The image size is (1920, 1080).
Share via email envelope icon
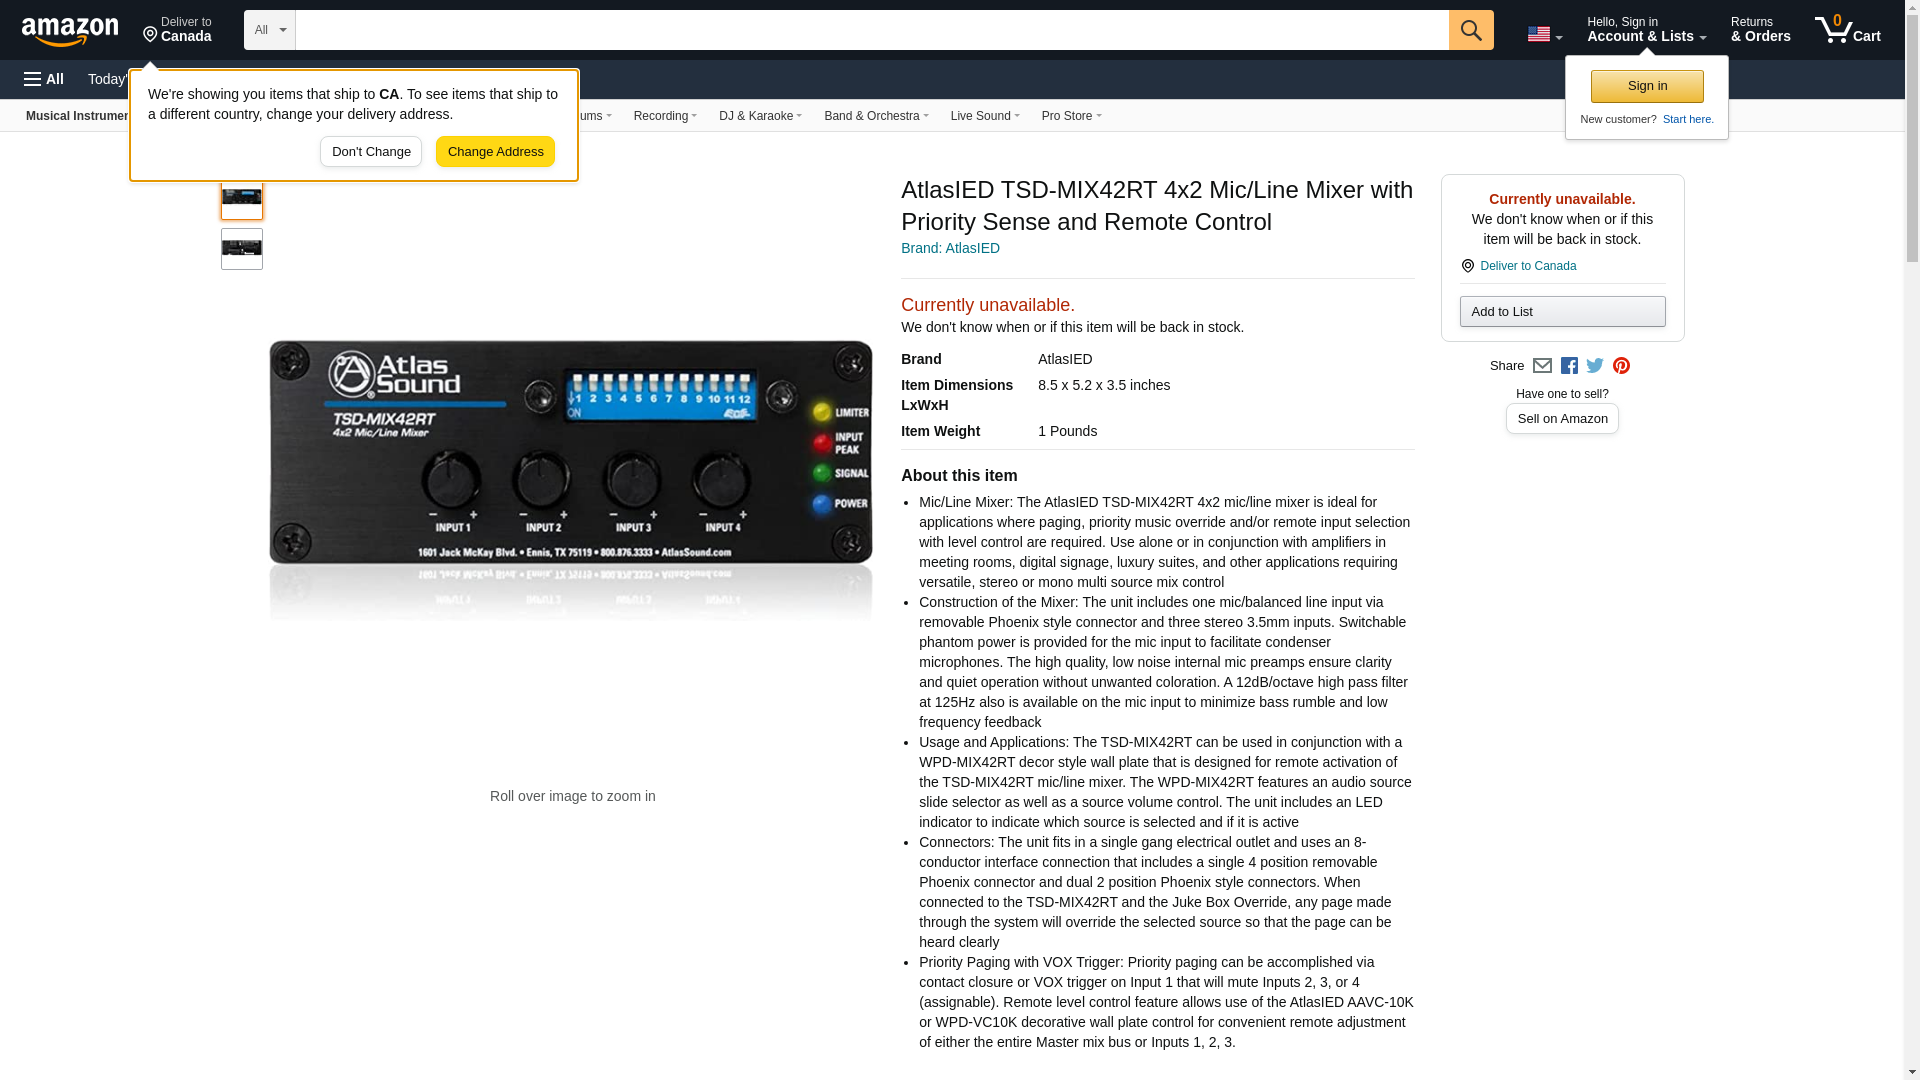(1542, 366)
